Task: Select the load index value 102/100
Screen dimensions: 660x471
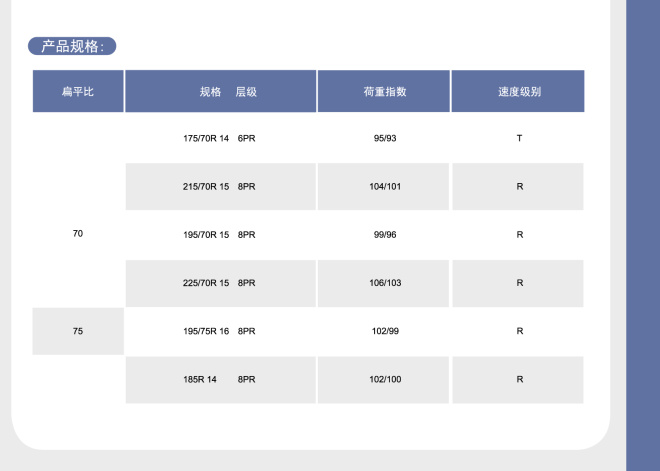Action: (383, 380)
